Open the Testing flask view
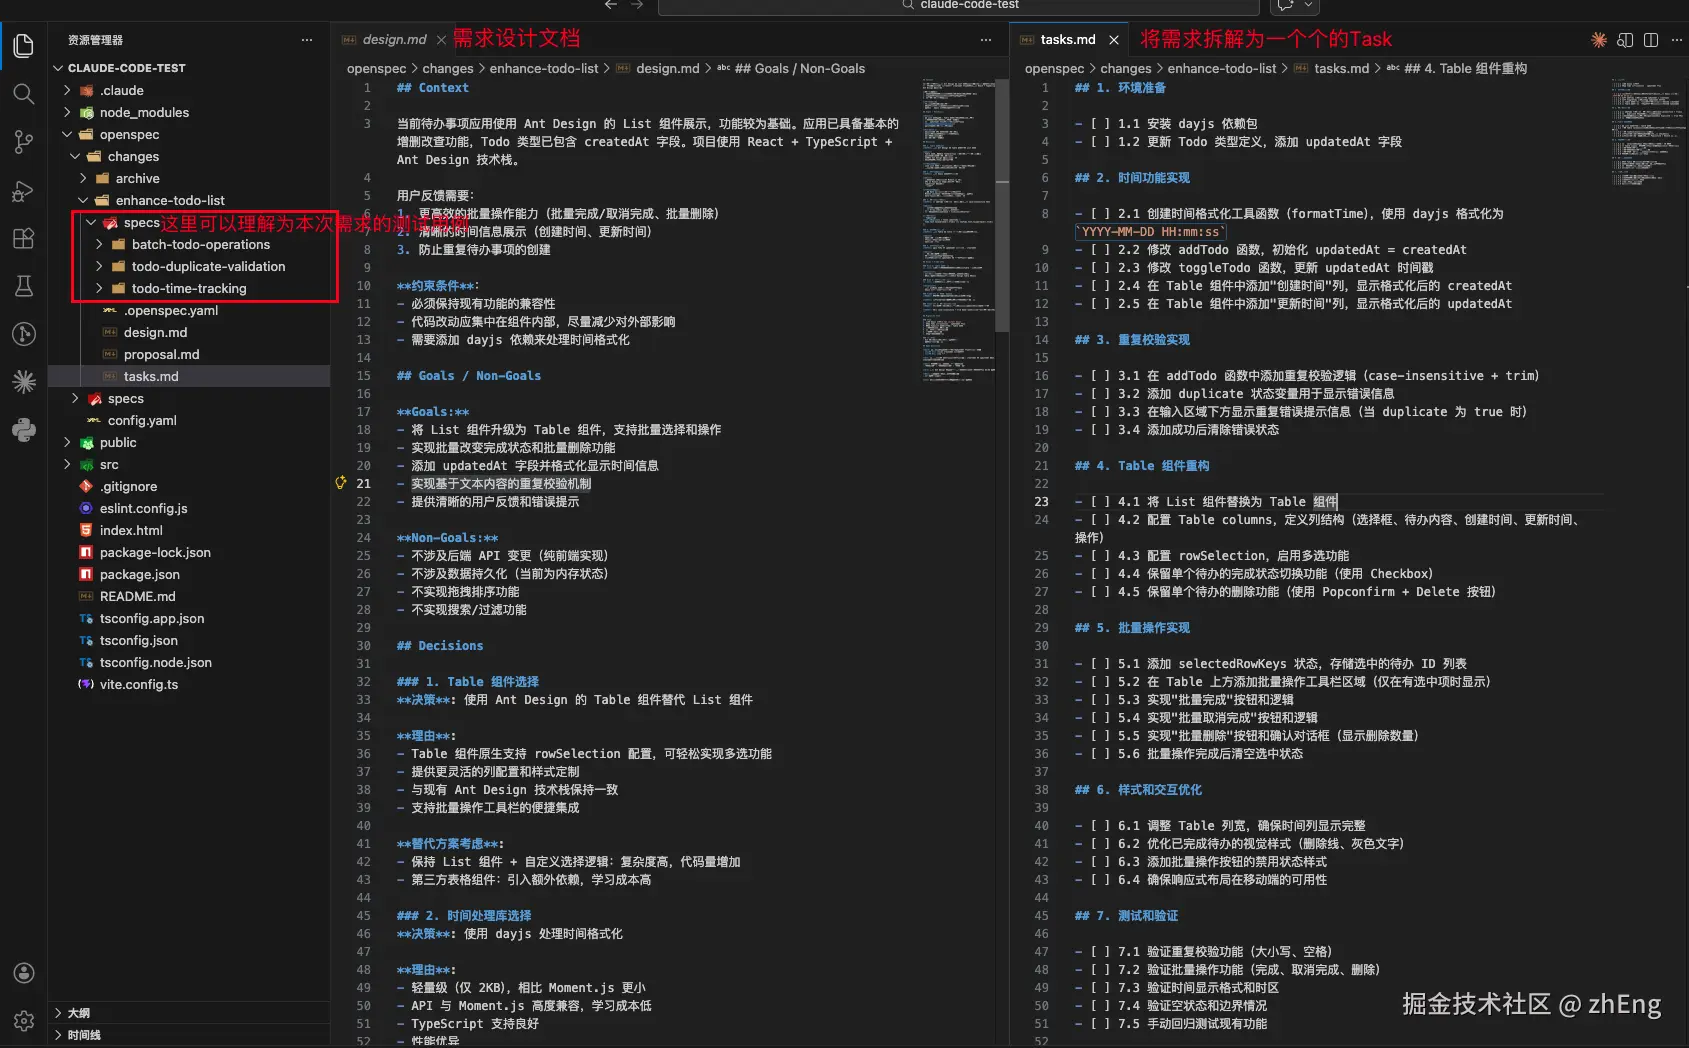The width and height of the screenshot is (1689, 1048). pos(24,286)
